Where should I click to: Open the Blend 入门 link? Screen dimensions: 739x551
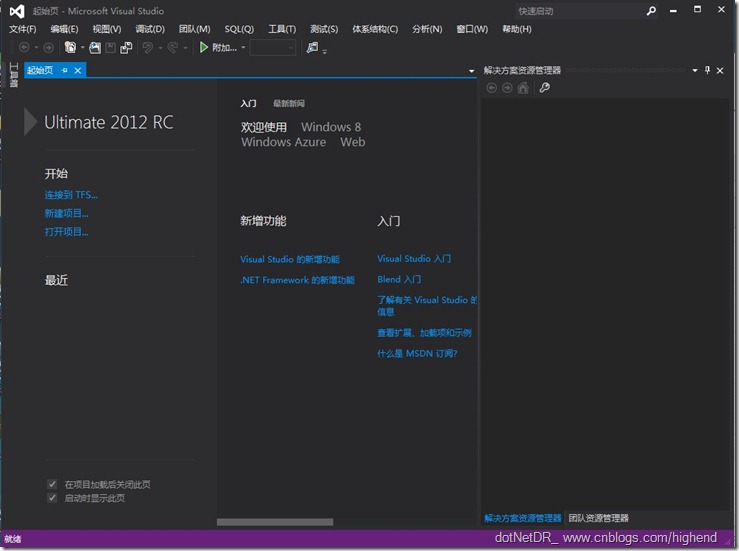point(399,280)
